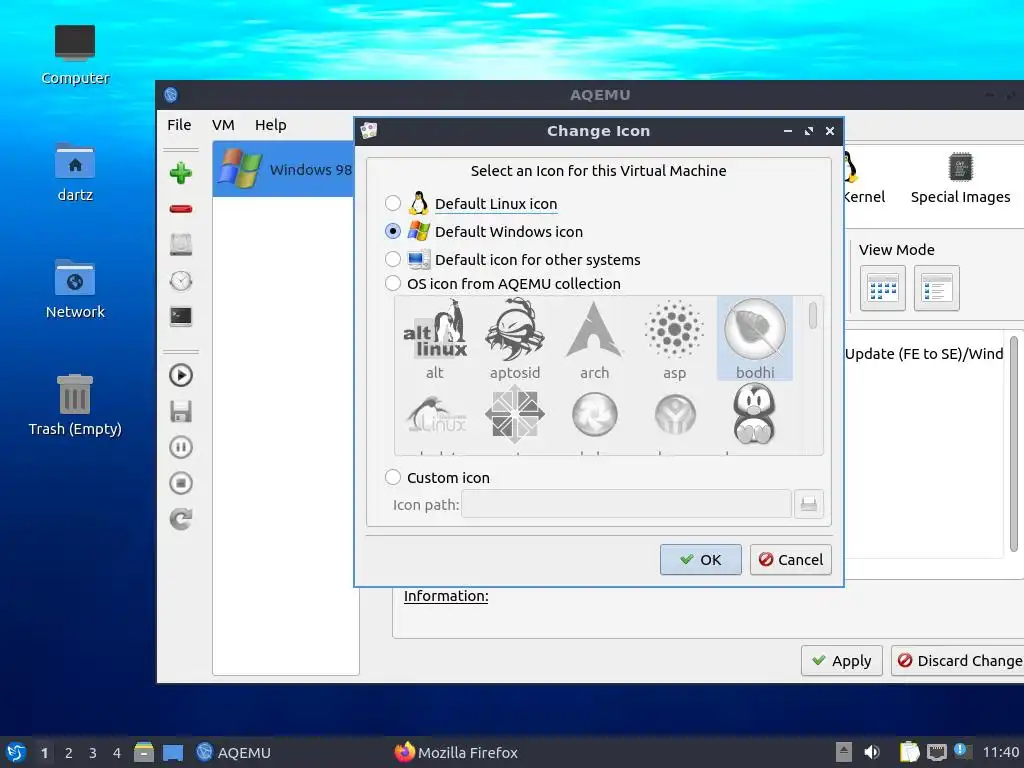
Task: Select Default icon for other systems
Action: 513,259
